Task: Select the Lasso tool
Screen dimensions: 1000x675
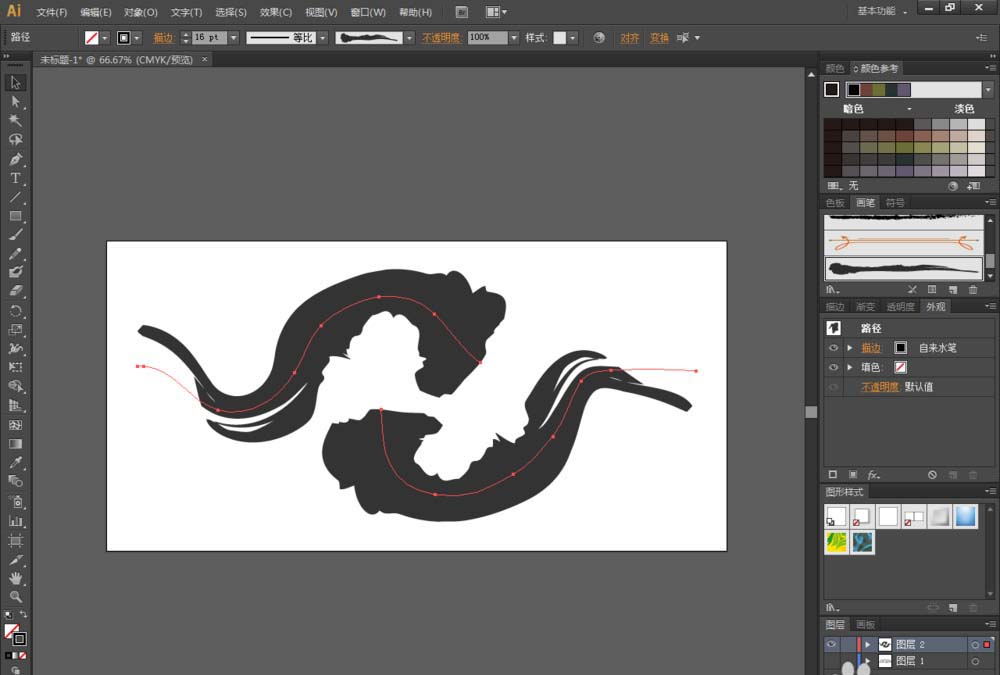Action: coord(15,140)
